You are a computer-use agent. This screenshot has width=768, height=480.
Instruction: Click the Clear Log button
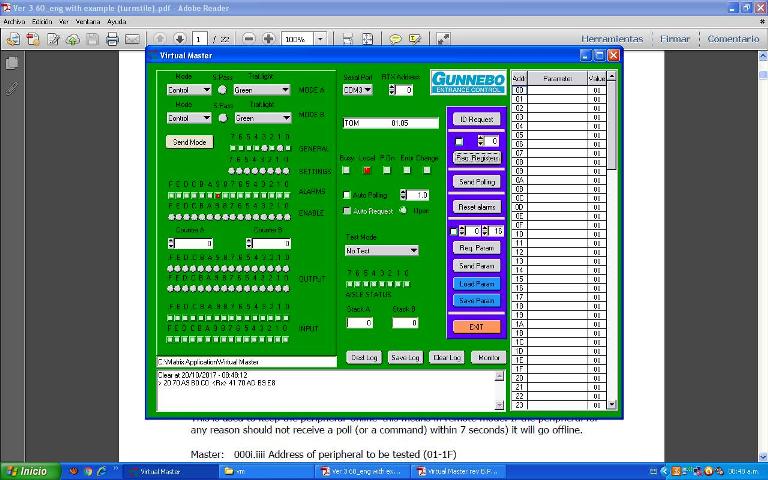447,358
